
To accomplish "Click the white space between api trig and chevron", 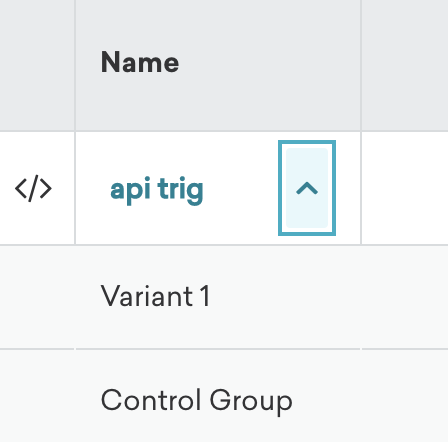I will [241, 188].
